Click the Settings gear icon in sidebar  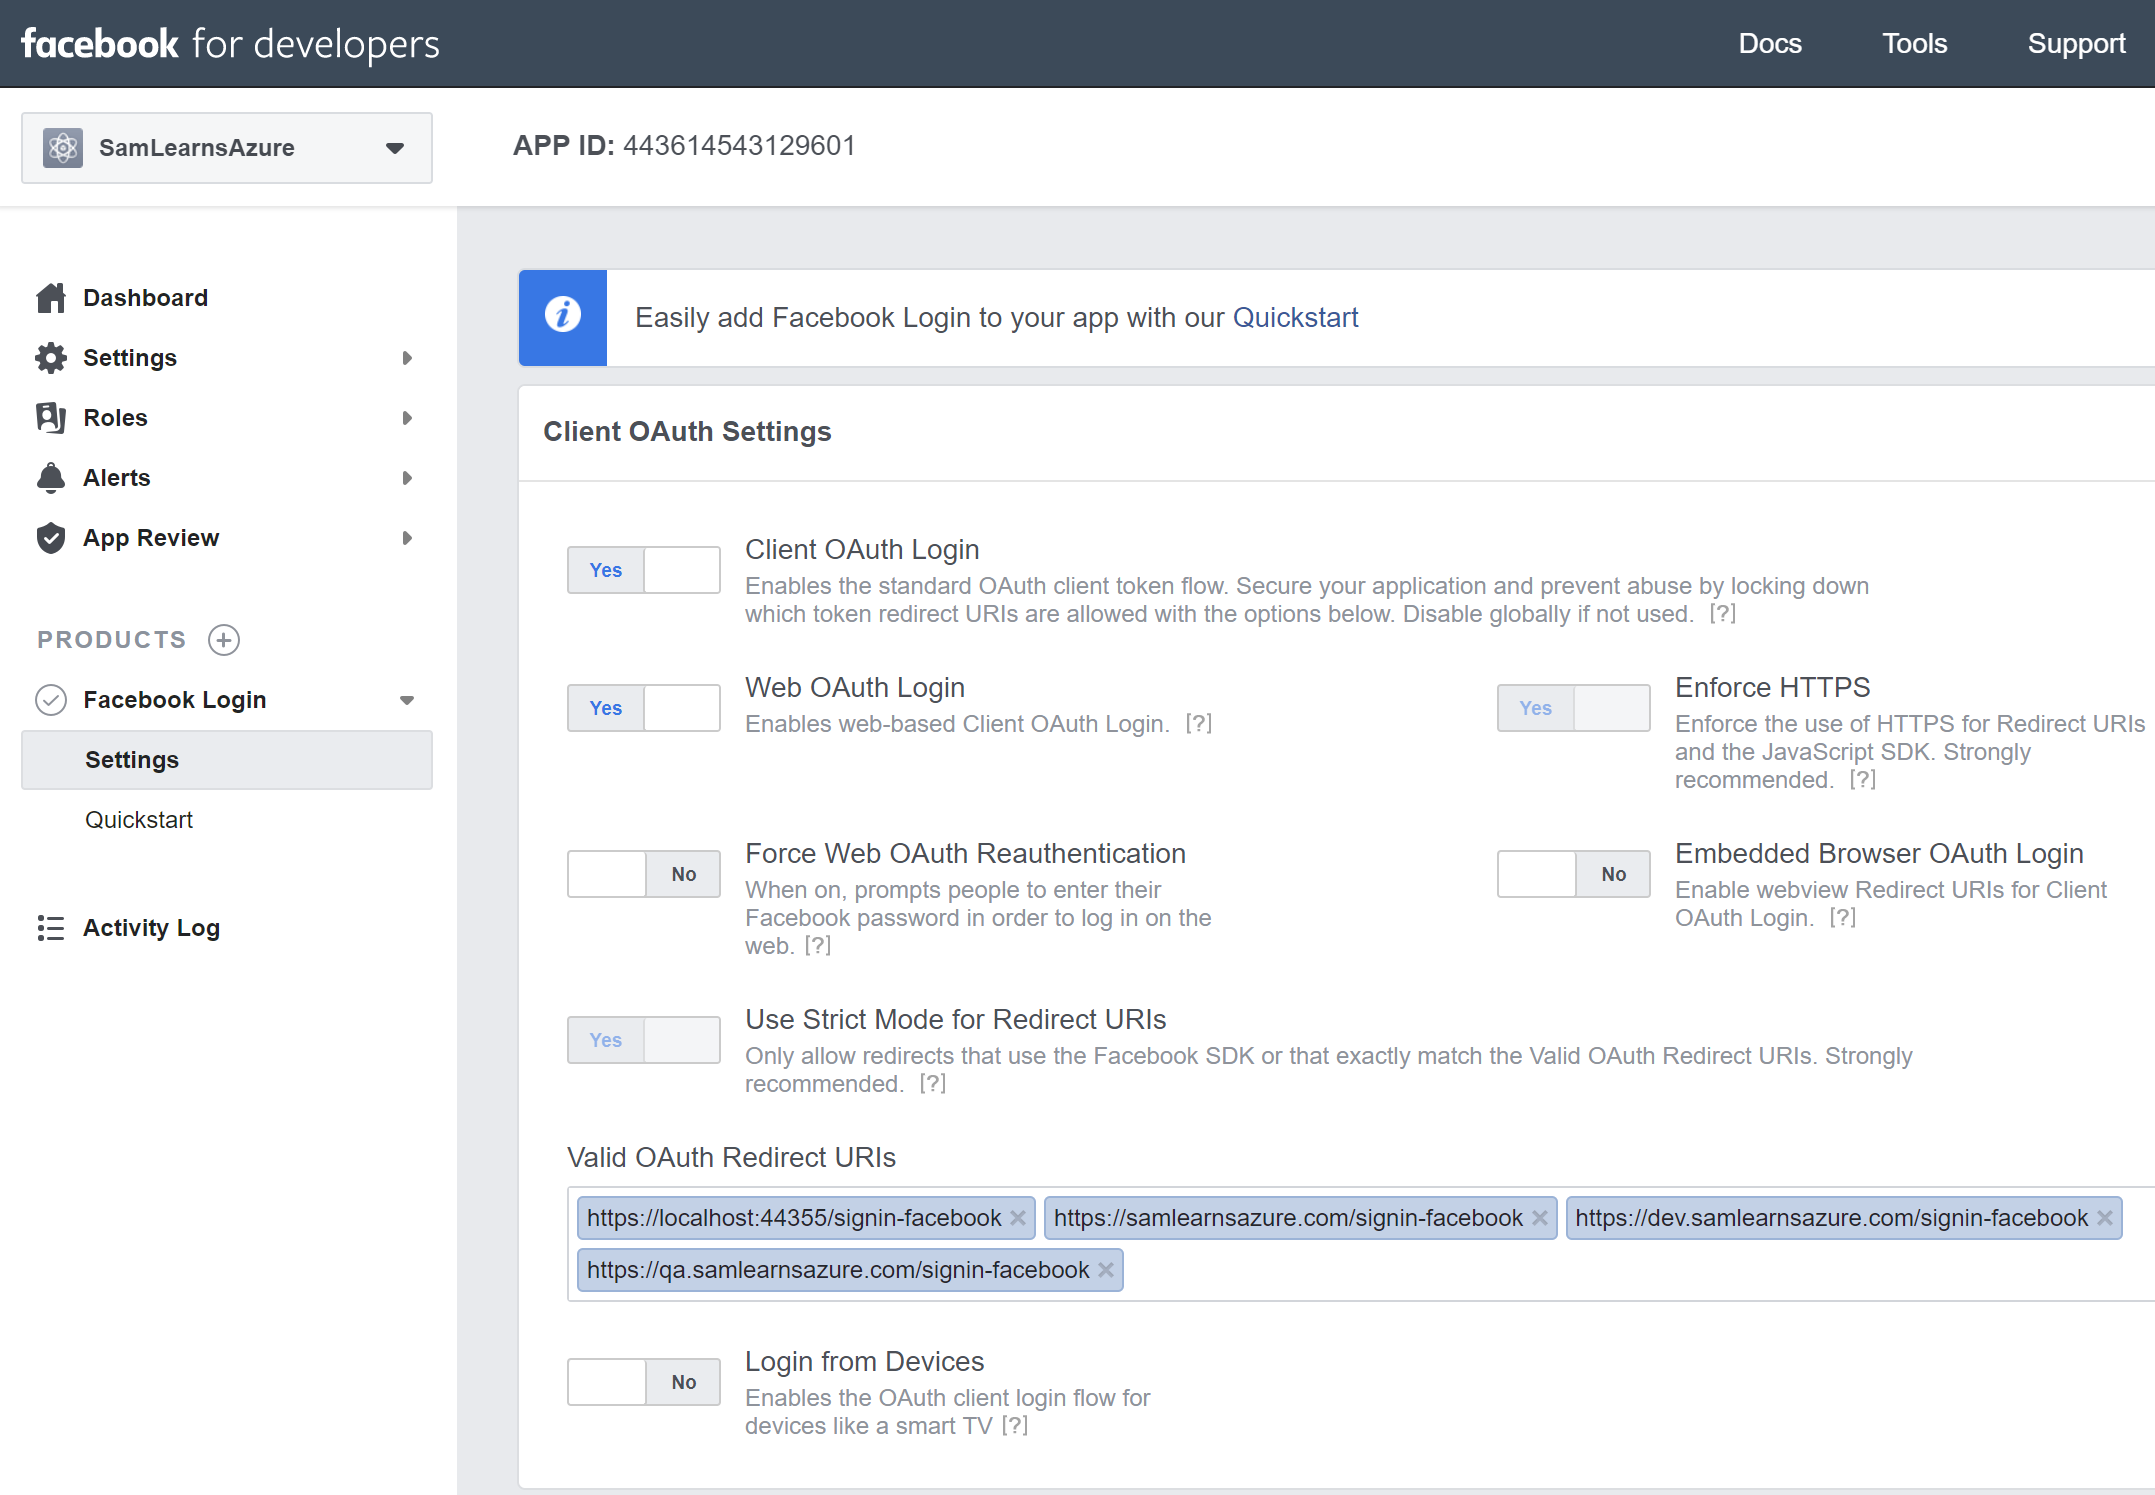[x=50, y=358]
